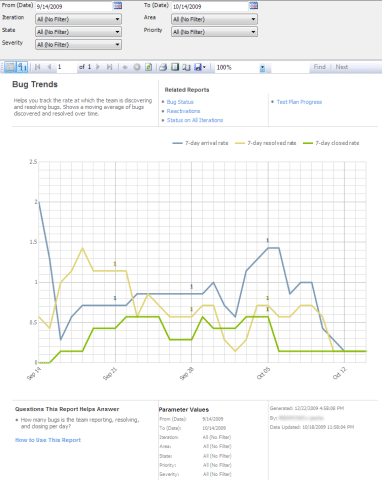Open the 100% zoom dropdown
Screen dimensions: 382x480
(262, 68)
